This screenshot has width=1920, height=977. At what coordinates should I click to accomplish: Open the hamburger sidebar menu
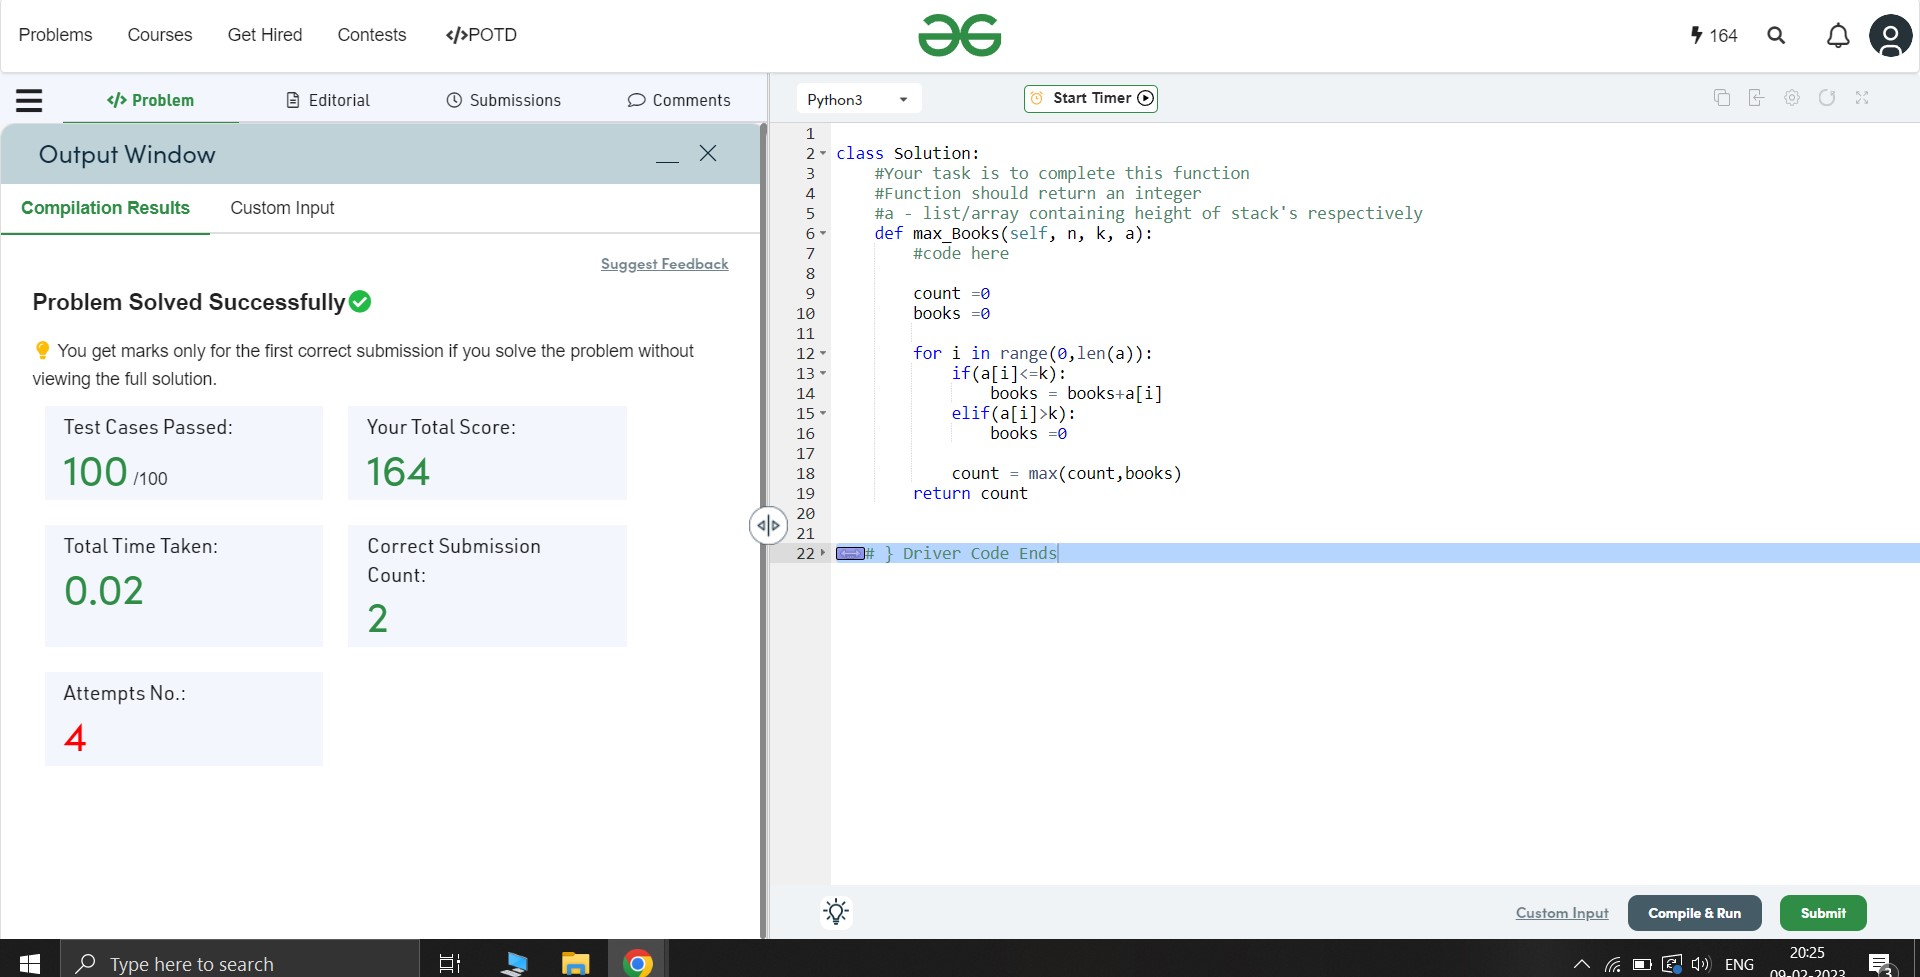pos(29,100)
